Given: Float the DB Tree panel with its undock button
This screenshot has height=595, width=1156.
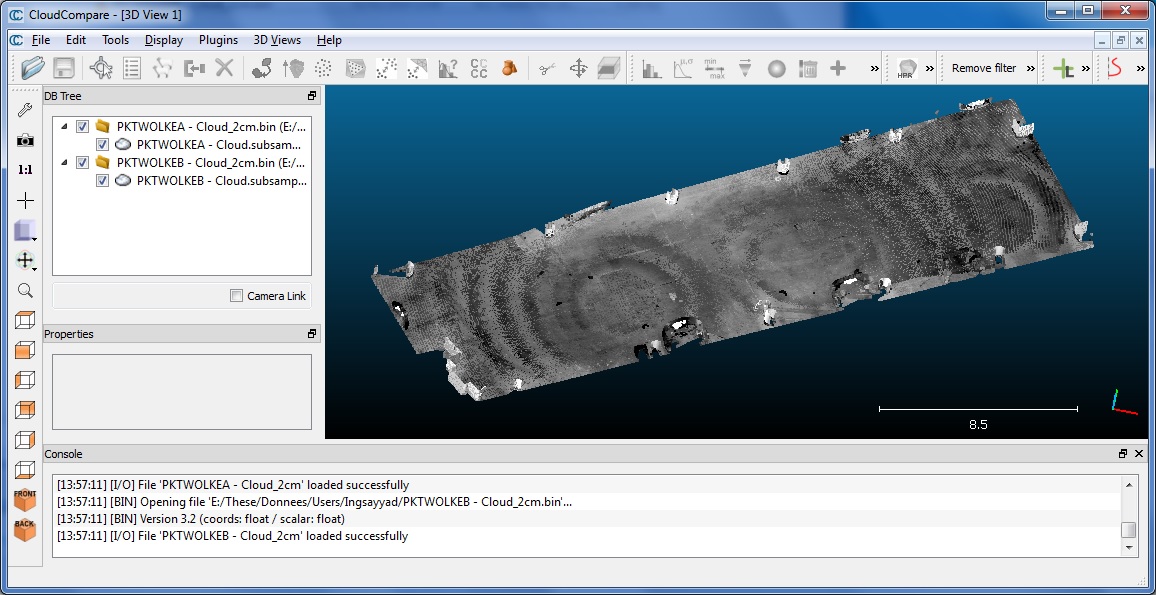Looking at the screenshot, I should 312,96.
